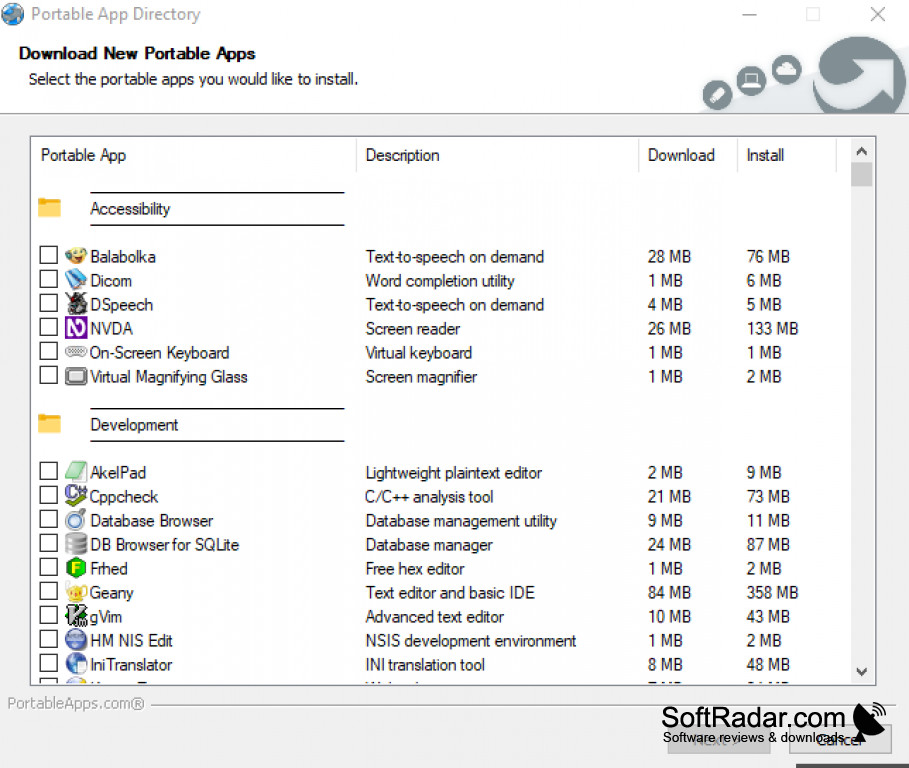Click the Frhed app icon
The height and width of the screenshot is (768, 909).
[x=76, y=568]
